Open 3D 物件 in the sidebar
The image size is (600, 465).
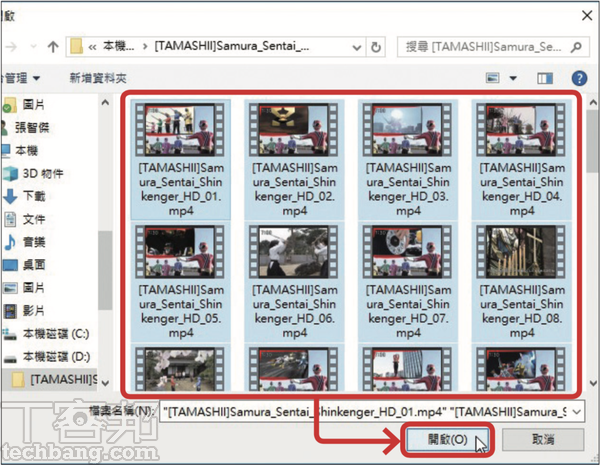coord(42,173)
